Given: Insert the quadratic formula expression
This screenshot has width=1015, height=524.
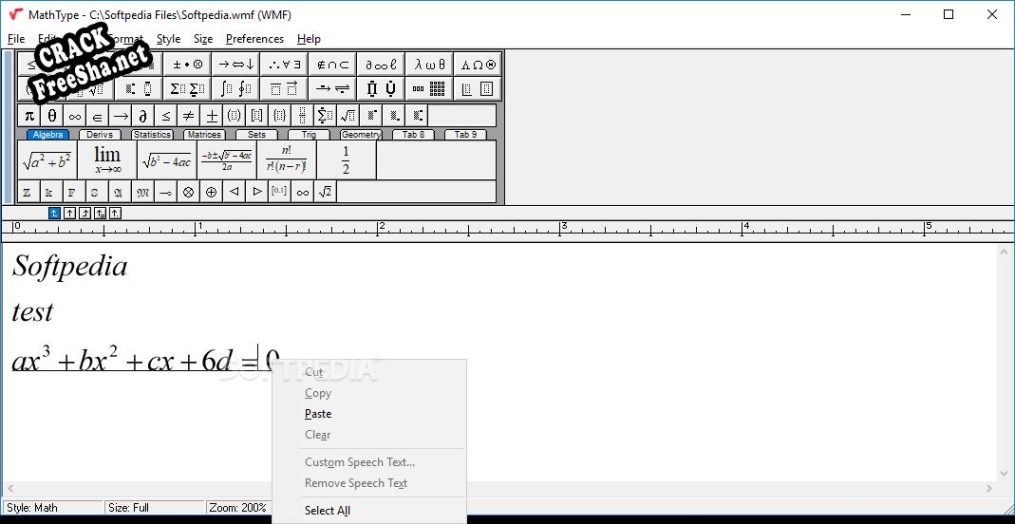Looking at the screenshot, I should pyautogui.click(x=226, y=160).
